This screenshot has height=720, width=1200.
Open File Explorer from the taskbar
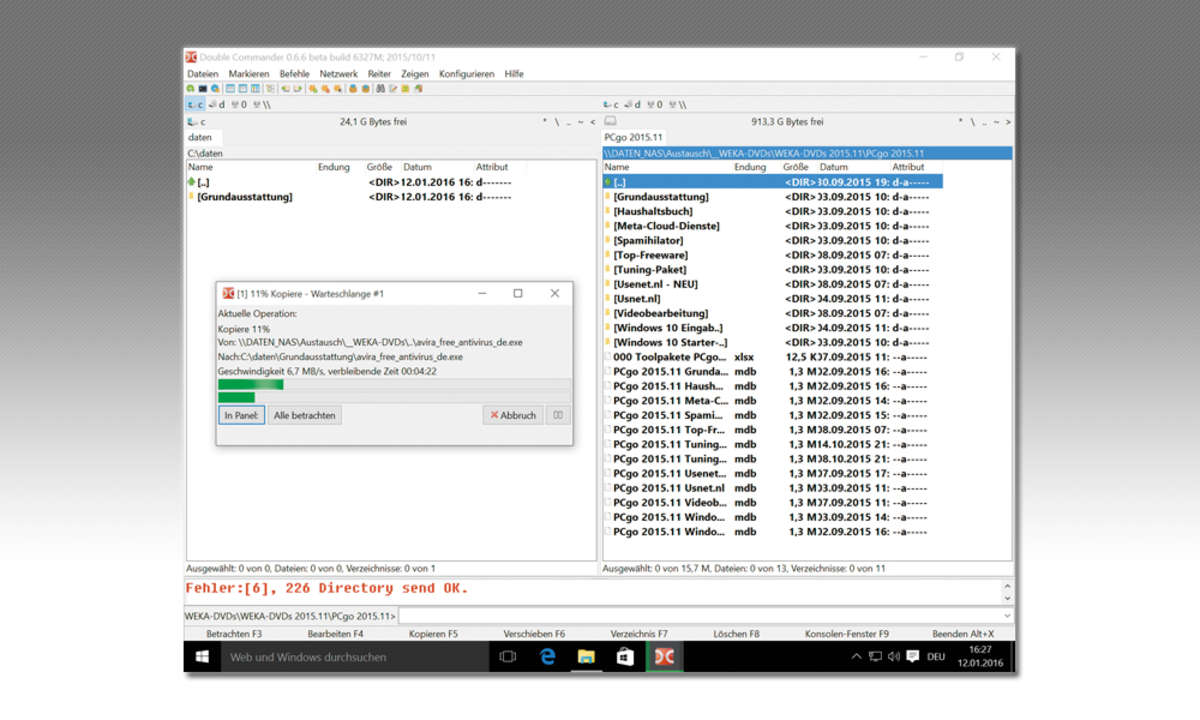coord(586,657)
